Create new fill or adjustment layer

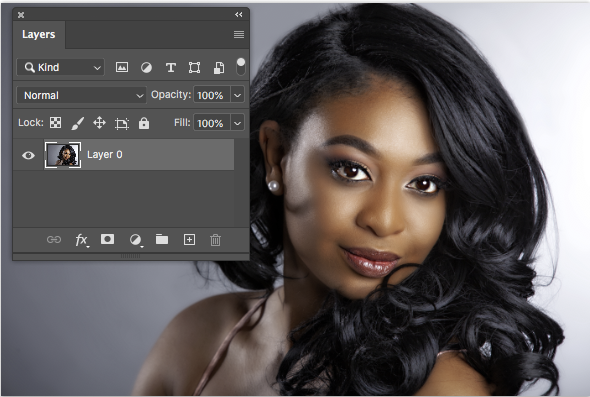tap(136, 240)
